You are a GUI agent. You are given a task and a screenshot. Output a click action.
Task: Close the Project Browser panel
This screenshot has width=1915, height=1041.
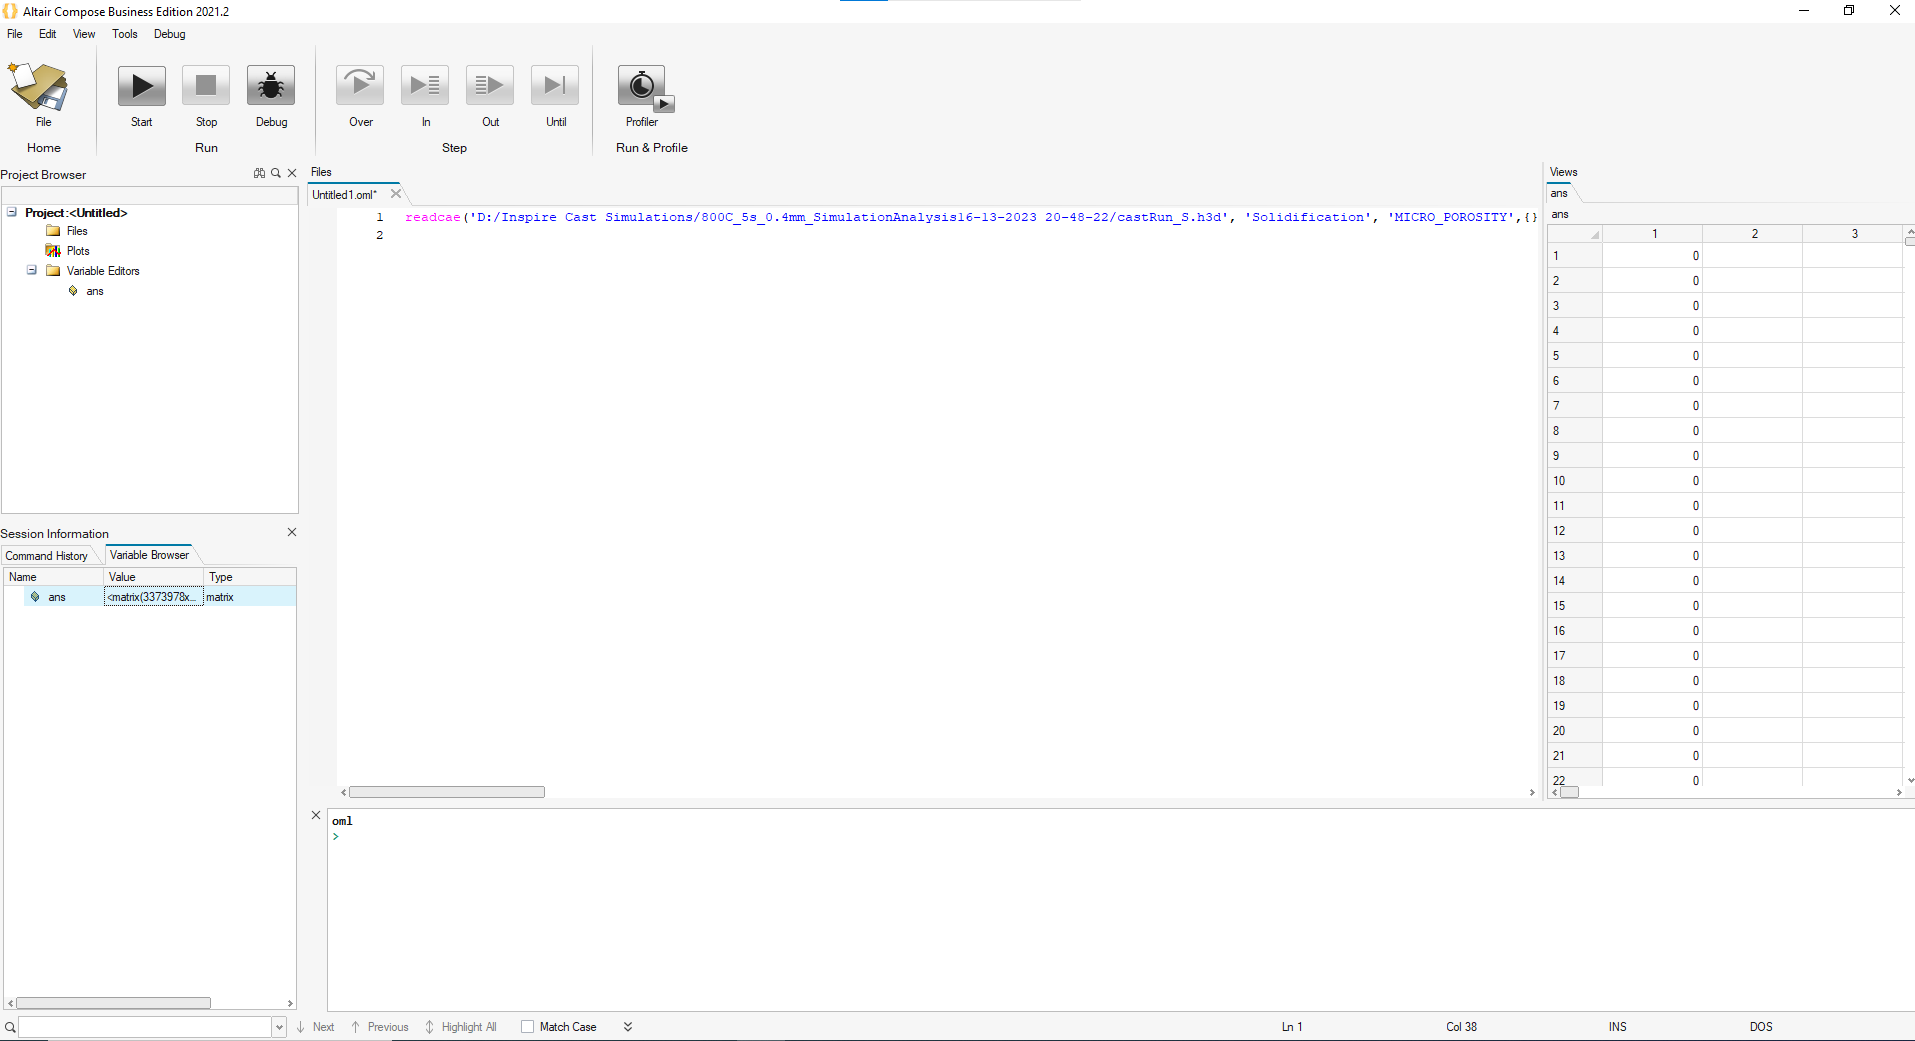tap(292, 173)
